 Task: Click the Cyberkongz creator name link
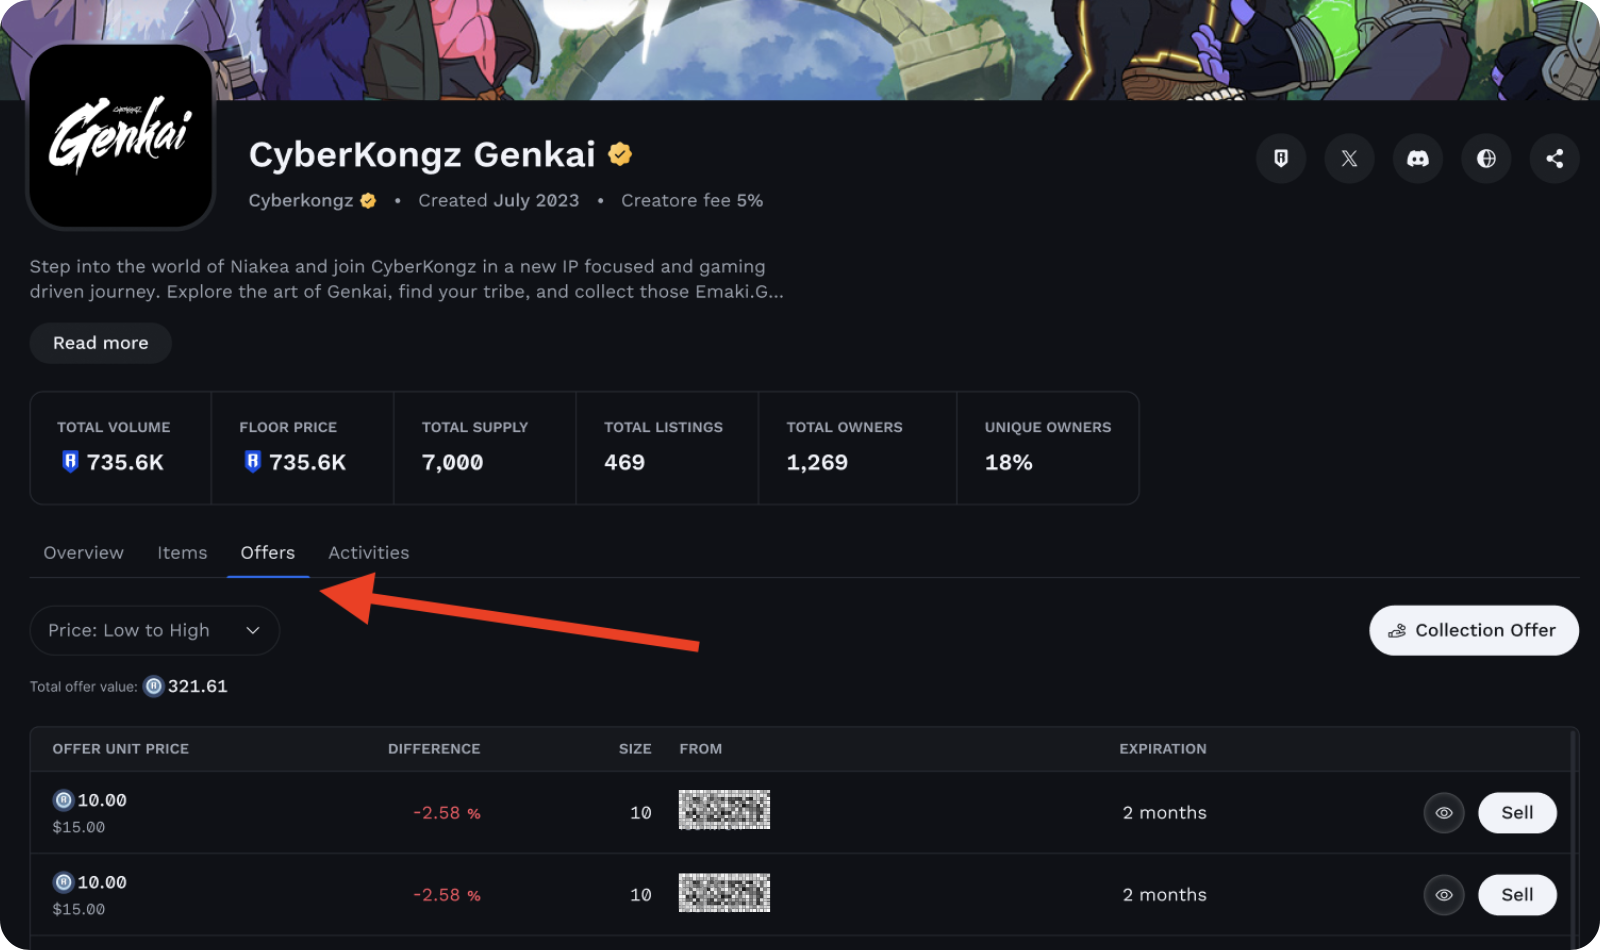(x=300, y=201)
